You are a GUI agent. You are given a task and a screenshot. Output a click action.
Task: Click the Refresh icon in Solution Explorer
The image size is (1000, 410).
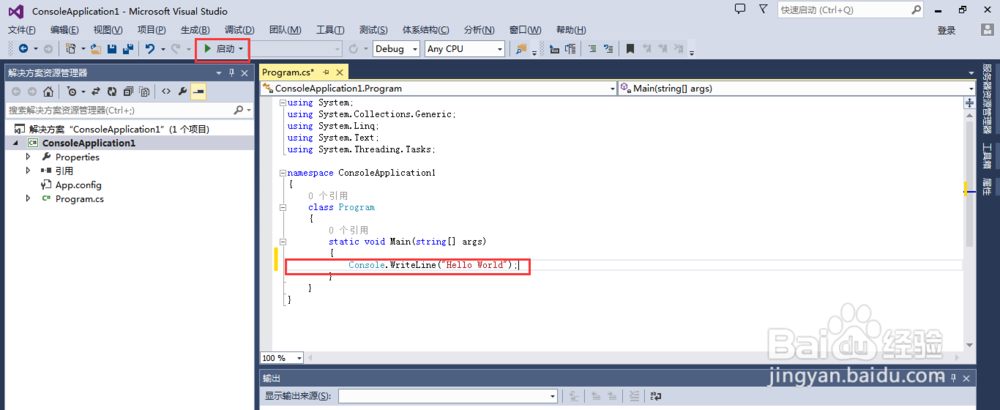[x=112, y=92]
